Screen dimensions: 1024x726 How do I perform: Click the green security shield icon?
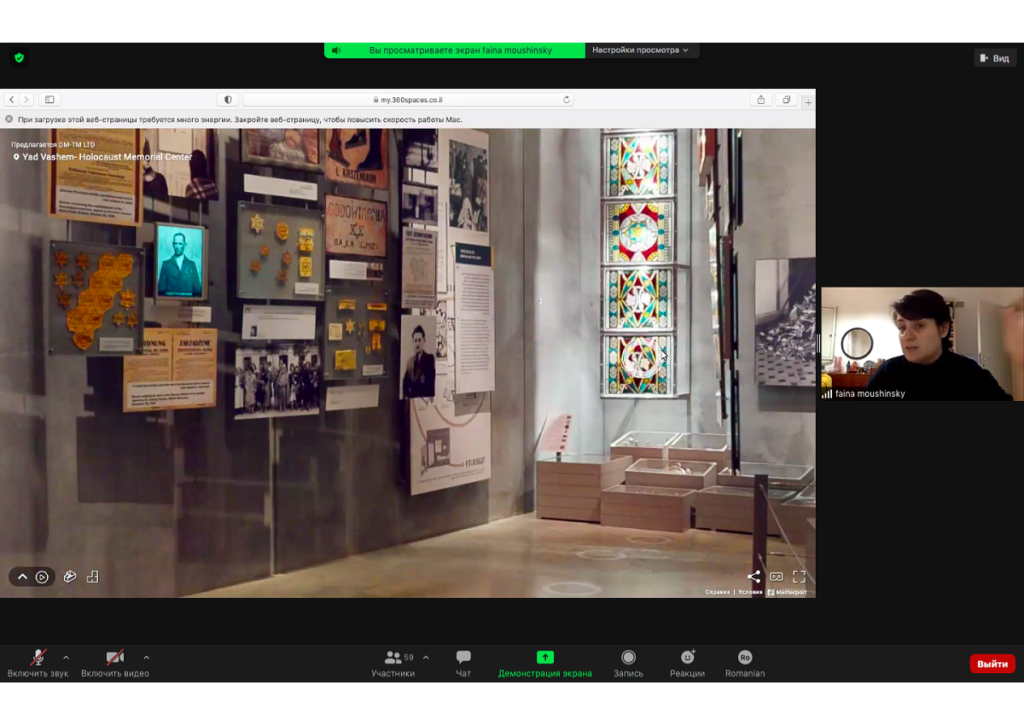pos(19,58)
